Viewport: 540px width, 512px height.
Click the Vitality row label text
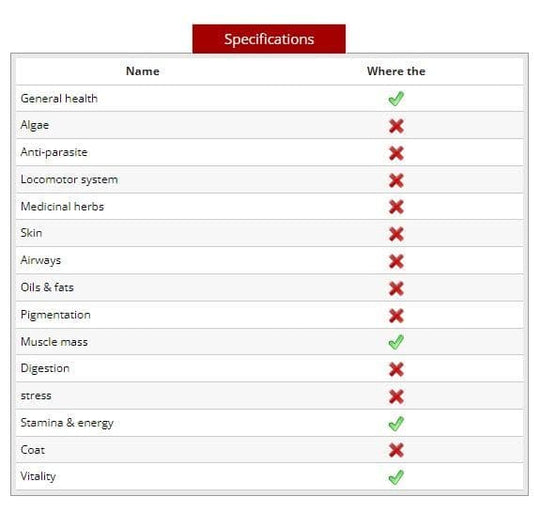(x=38, y=476)
